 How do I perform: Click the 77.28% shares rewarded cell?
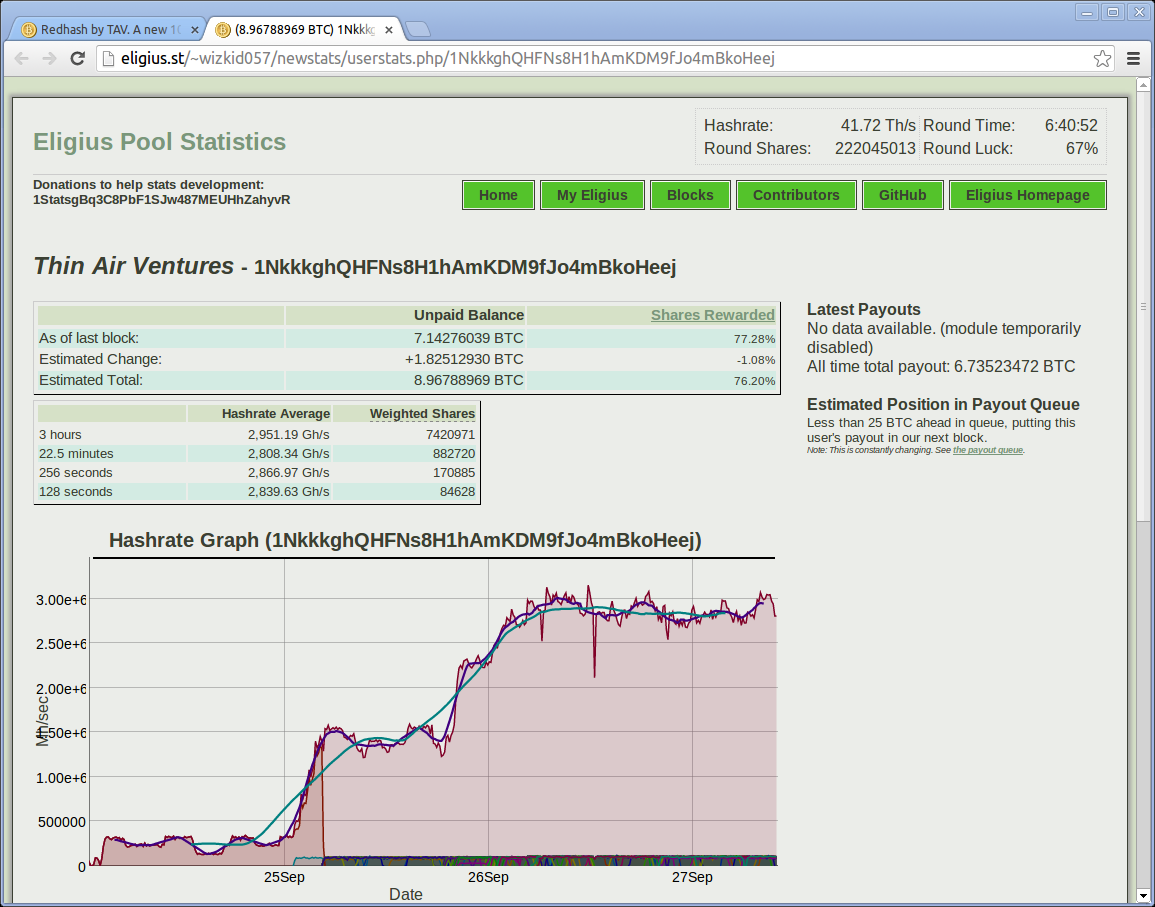pos(754,339)
